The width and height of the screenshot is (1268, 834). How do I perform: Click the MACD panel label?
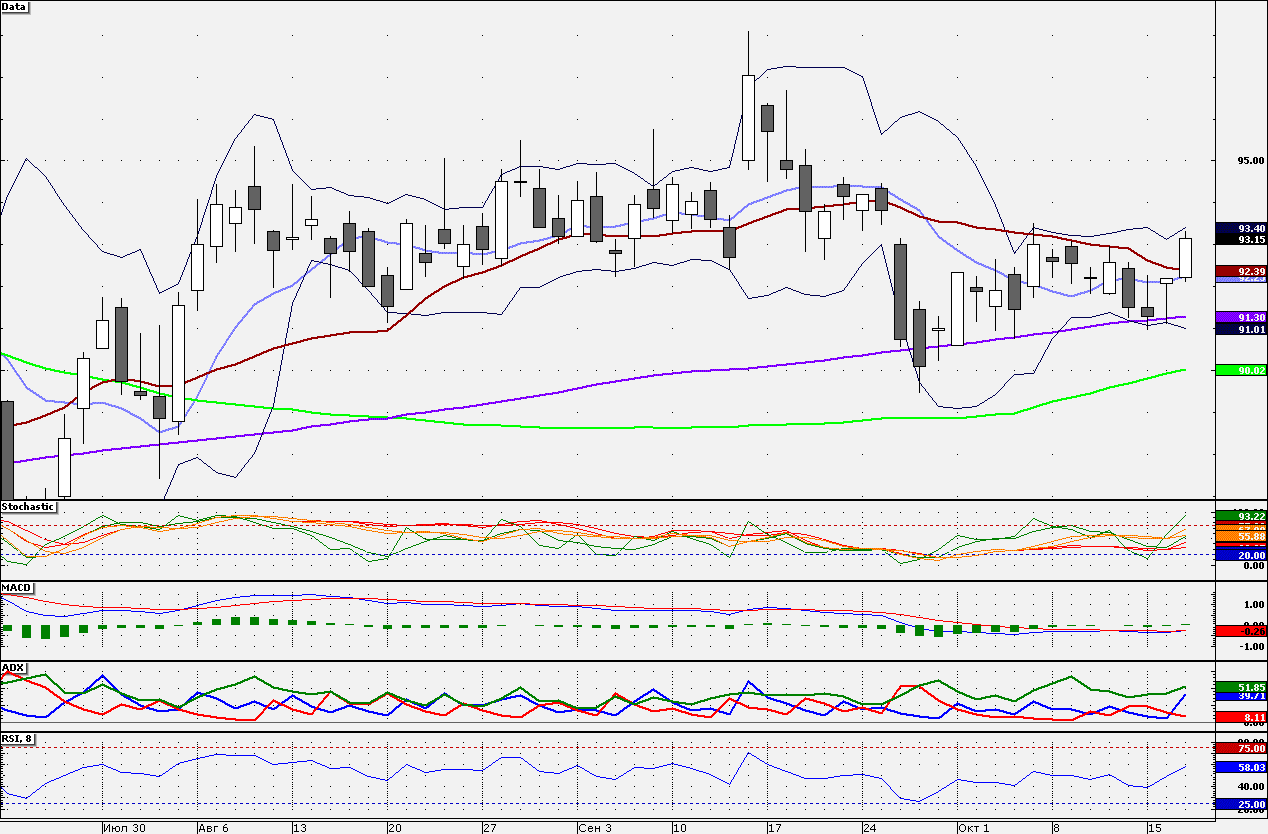(18, 587)
